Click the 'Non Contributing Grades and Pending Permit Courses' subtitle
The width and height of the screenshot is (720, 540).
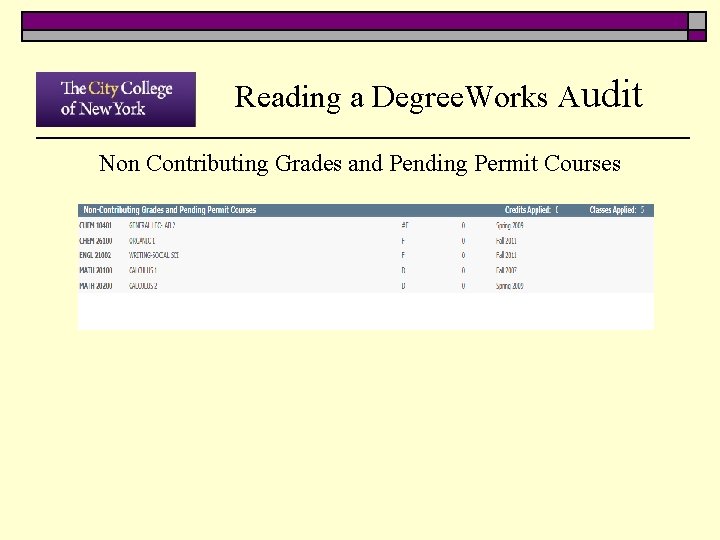point(360,163)
